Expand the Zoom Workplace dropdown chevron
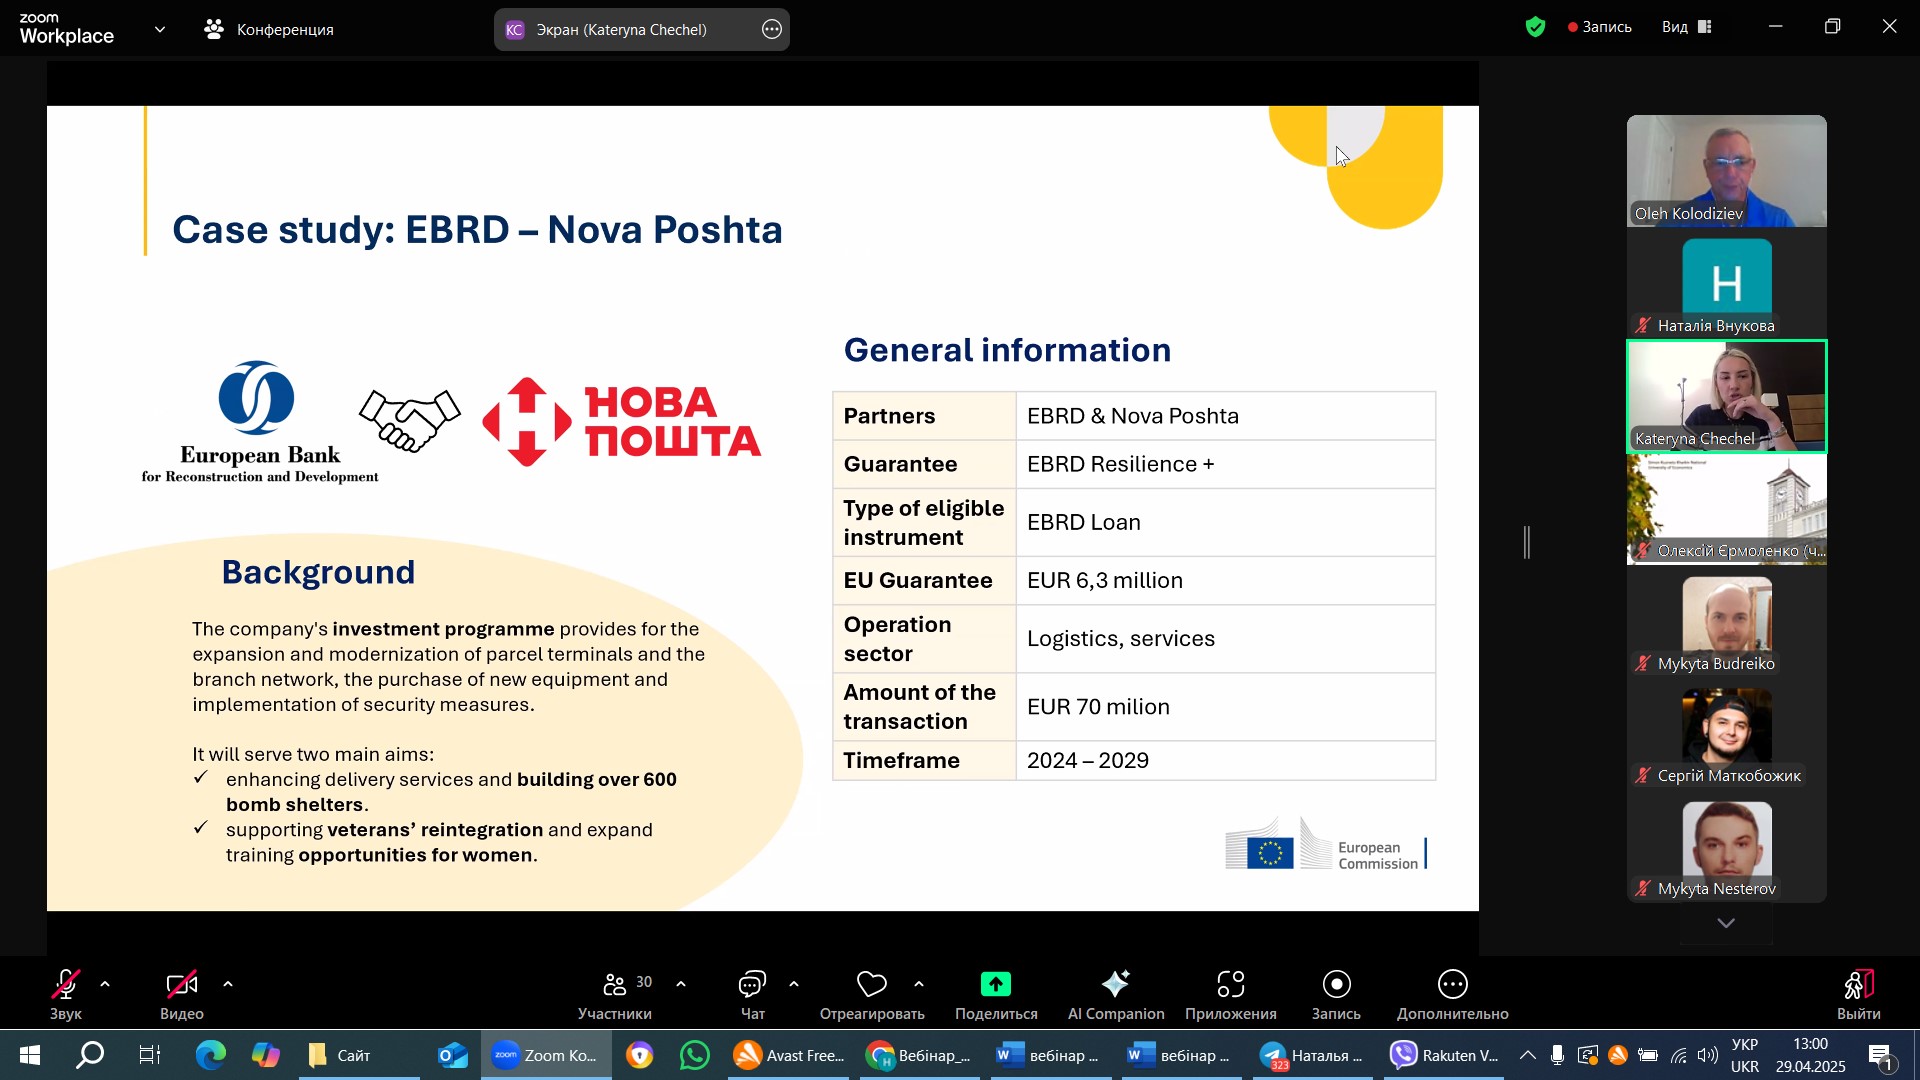This screenshot has height=1080, width=1920. coord(160,30)
